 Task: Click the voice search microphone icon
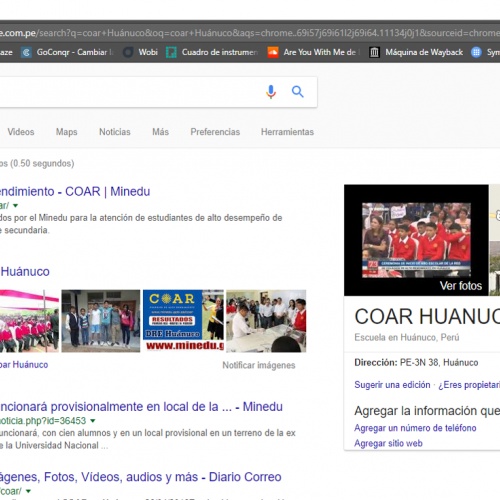pos(271,92)
